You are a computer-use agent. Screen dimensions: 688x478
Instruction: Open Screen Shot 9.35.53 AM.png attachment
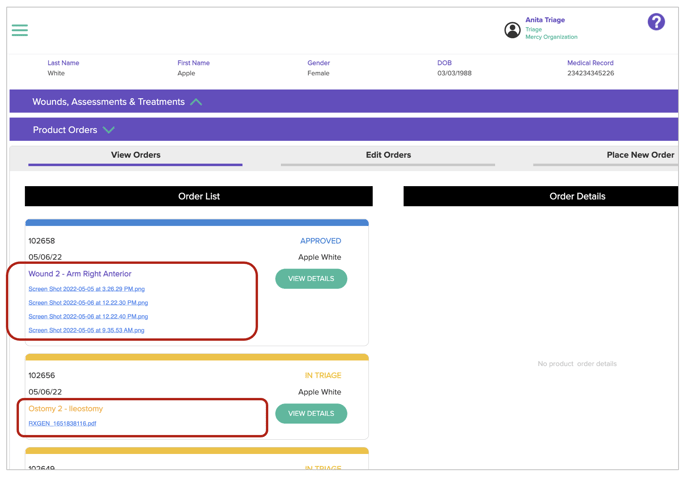tap(86, 330)
